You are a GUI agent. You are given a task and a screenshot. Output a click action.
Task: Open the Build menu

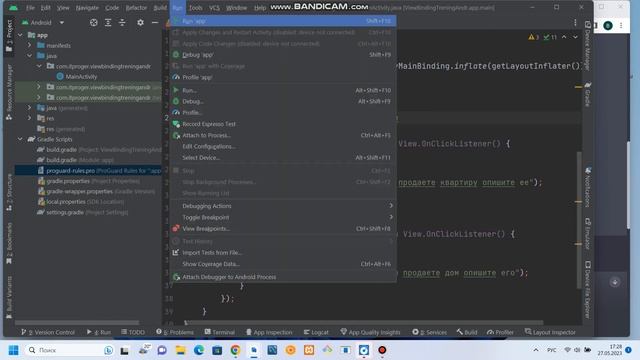[x=160, y=8]
